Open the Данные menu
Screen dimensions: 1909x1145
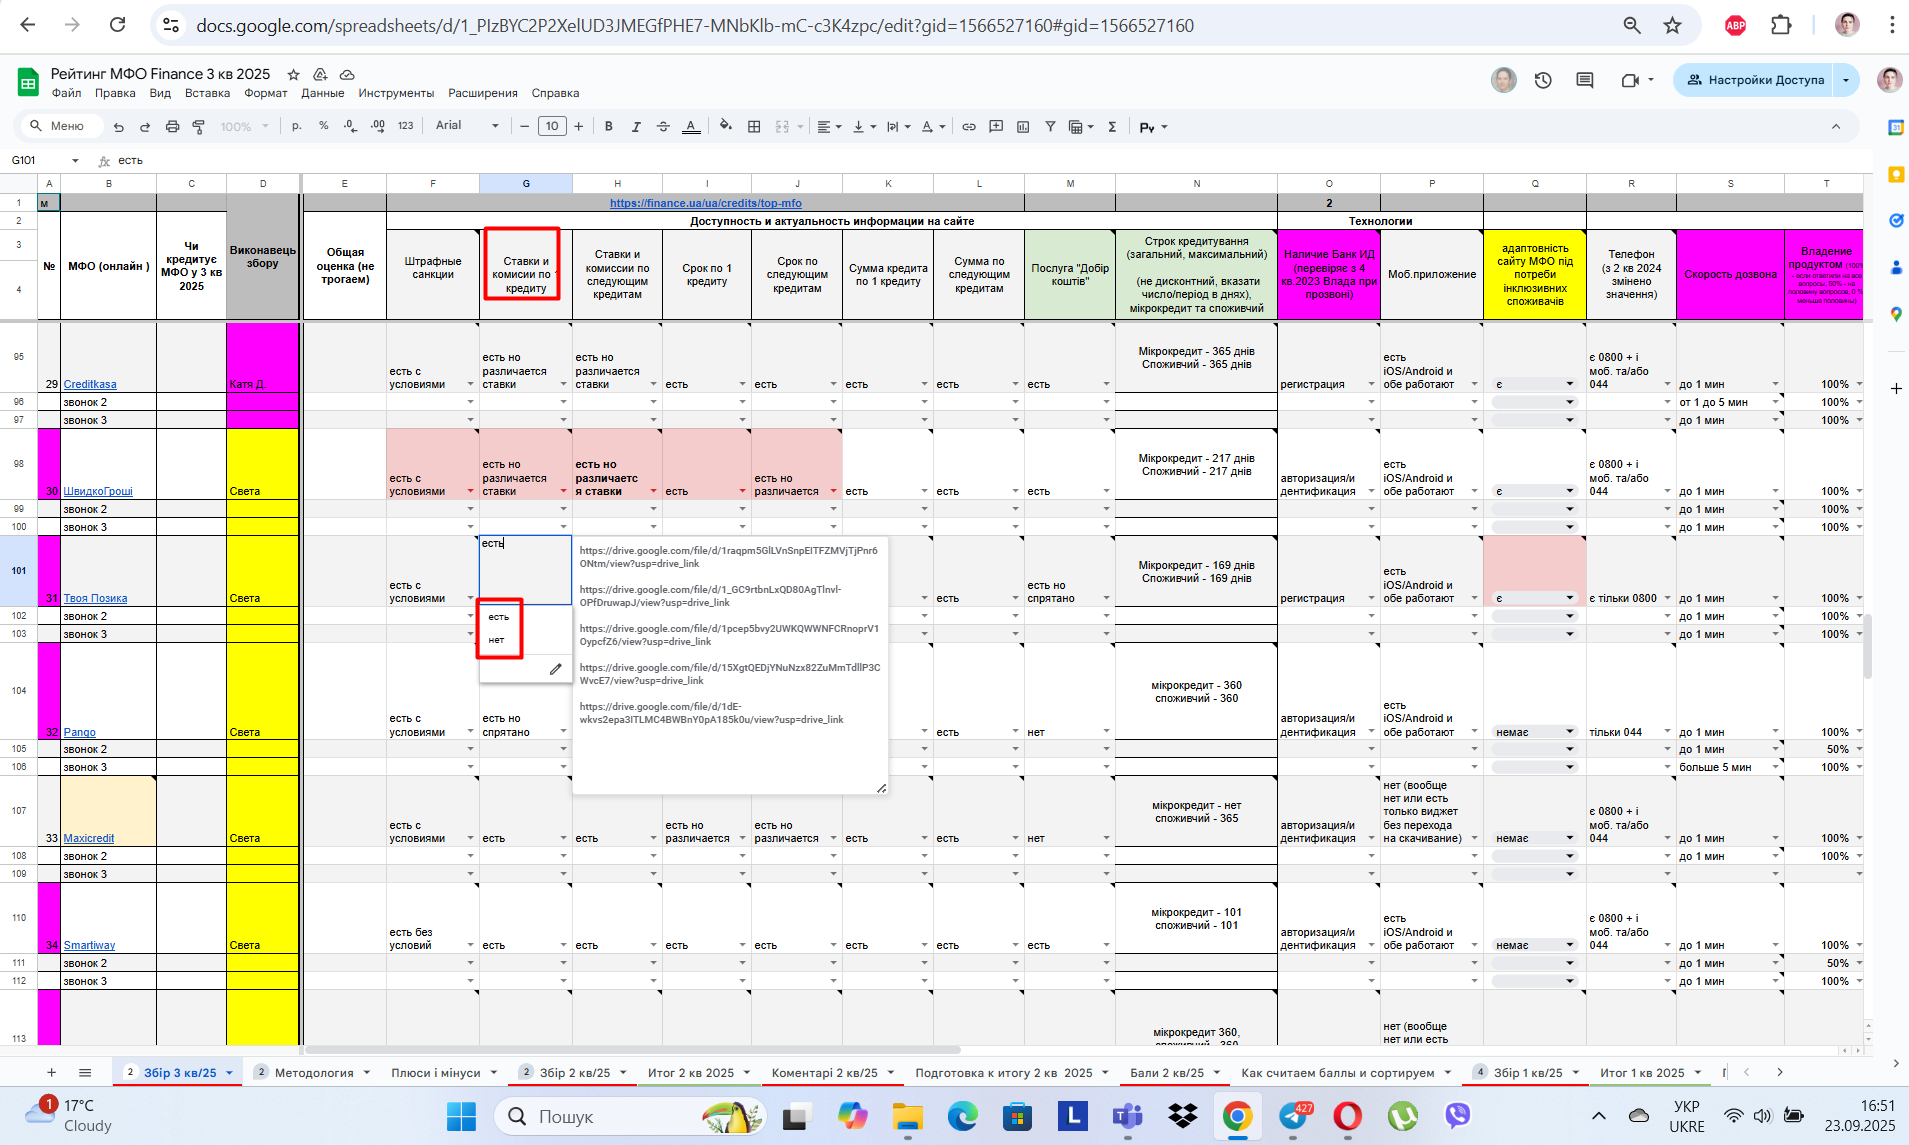[x=323, y=93]
